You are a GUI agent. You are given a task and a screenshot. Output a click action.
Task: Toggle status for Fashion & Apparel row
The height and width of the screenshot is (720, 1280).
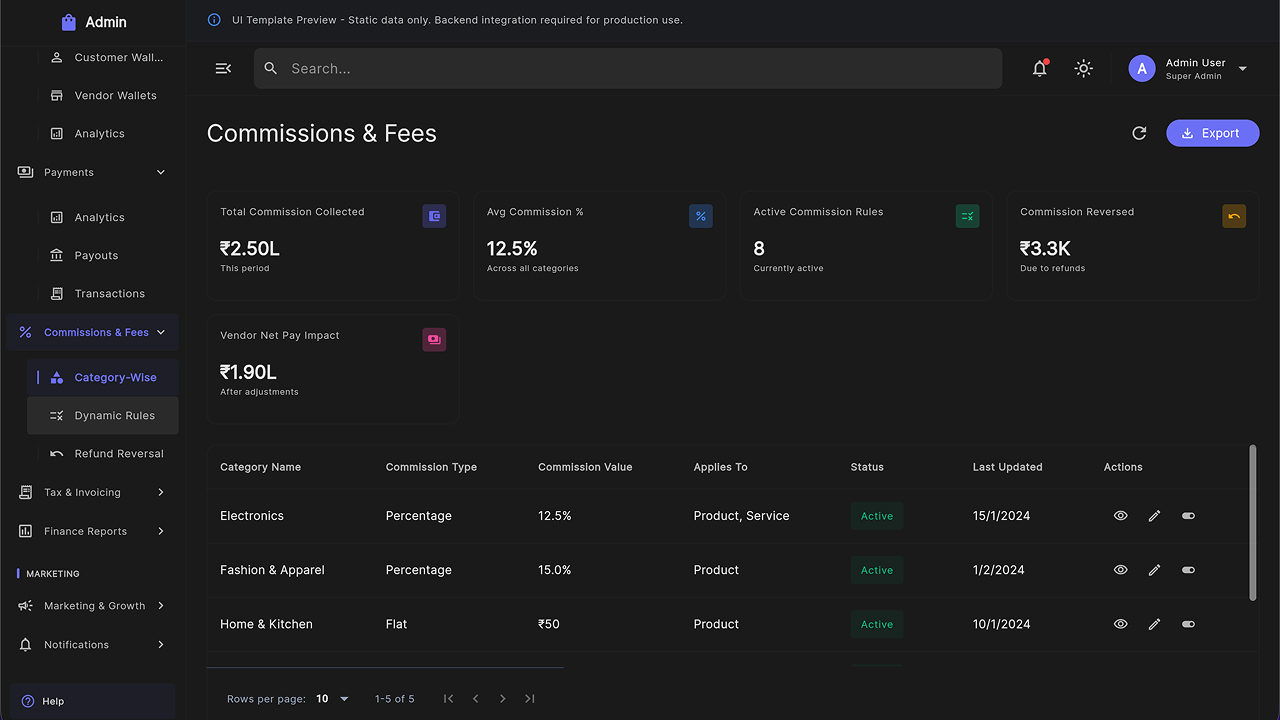[x=1188, y=570]
